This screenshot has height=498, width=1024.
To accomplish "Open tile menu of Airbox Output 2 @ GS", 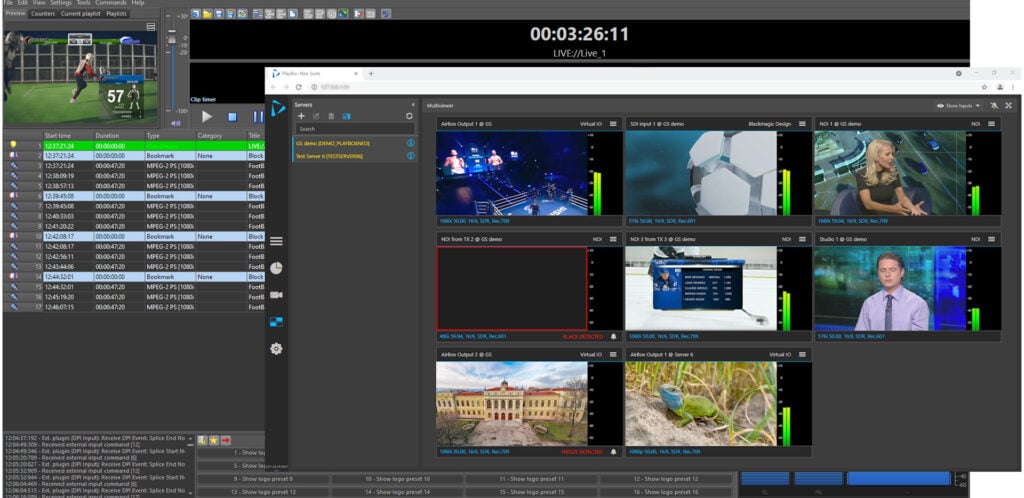I will pos(613,354).
